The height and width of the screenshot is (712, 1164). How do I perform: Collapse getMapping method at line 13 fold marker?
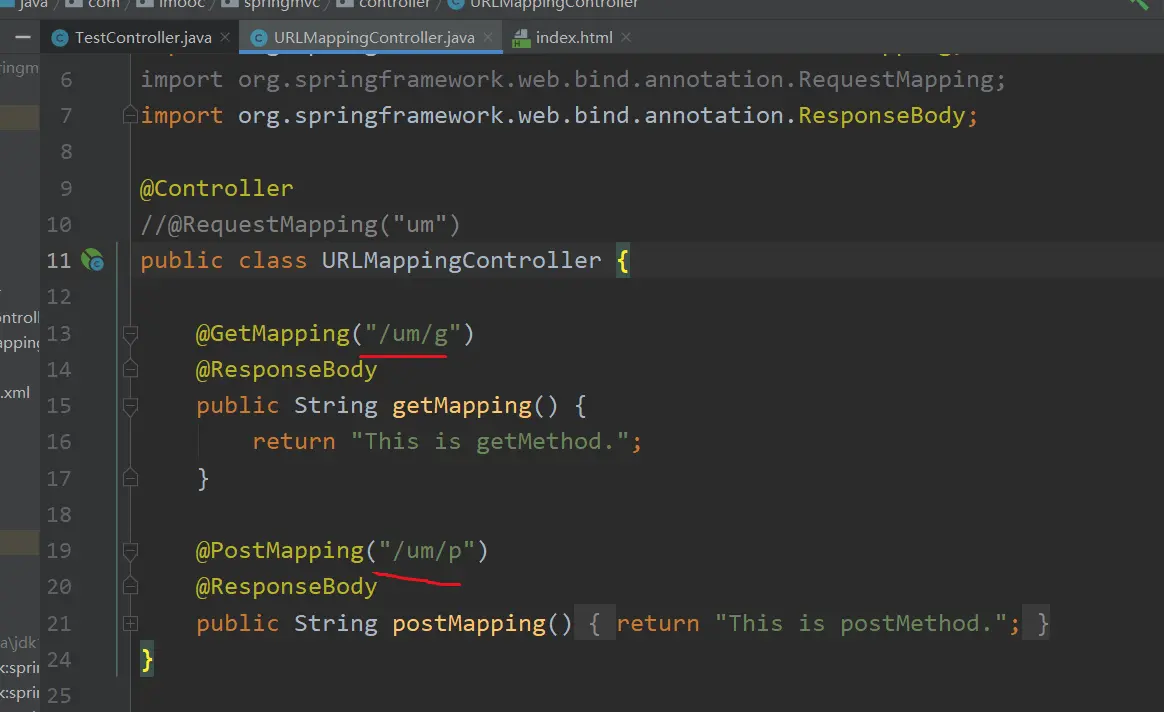click(130, 333)
